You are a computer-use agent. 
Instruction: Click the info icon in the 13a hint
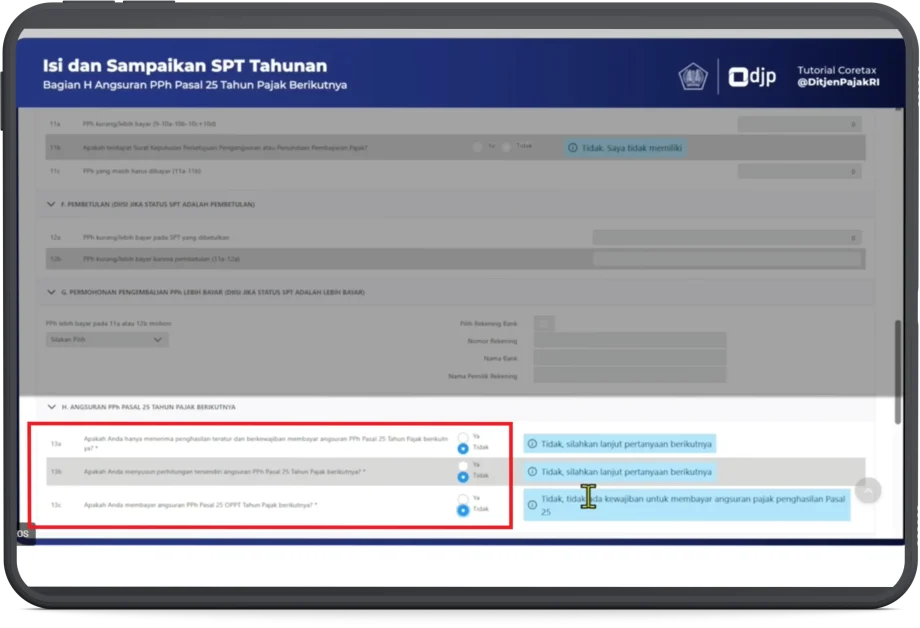[532, 444]
